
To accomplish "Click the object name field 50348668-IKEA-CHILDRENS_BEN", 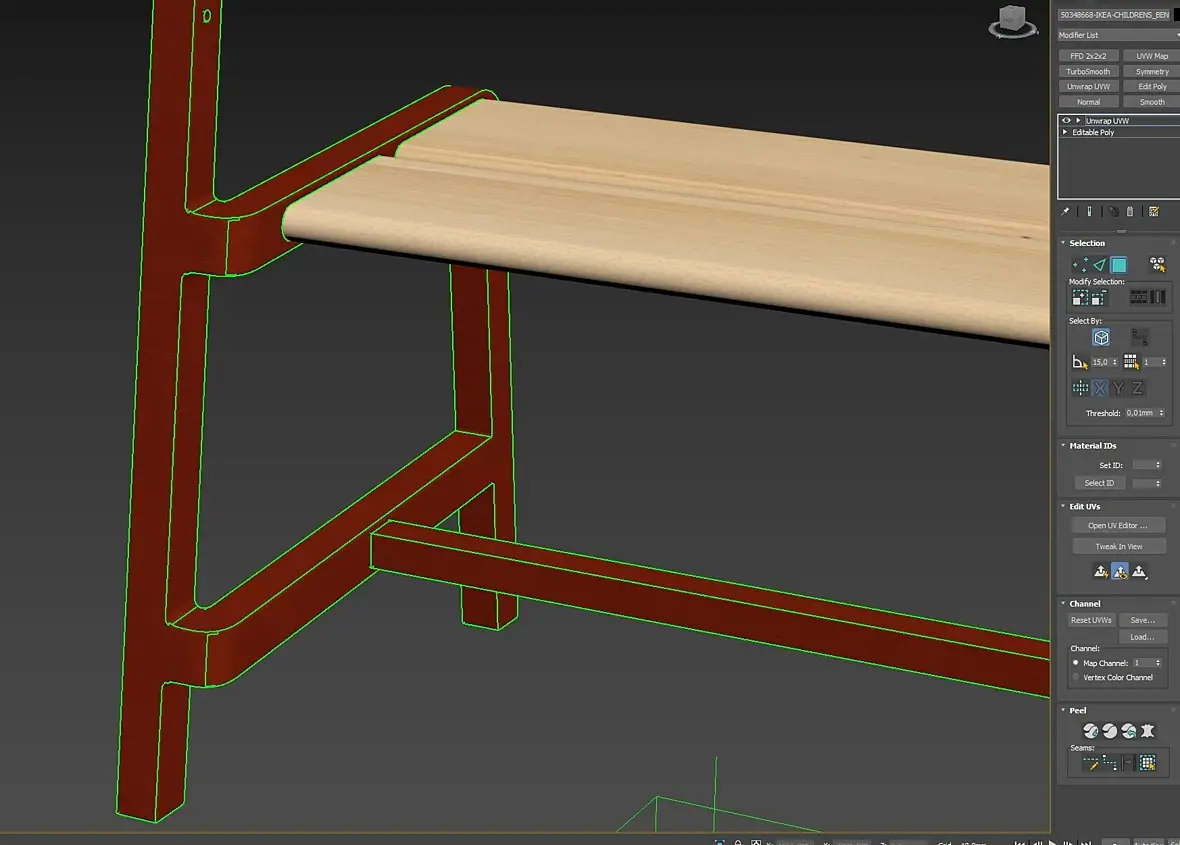I will click(x=1115, y=14).
